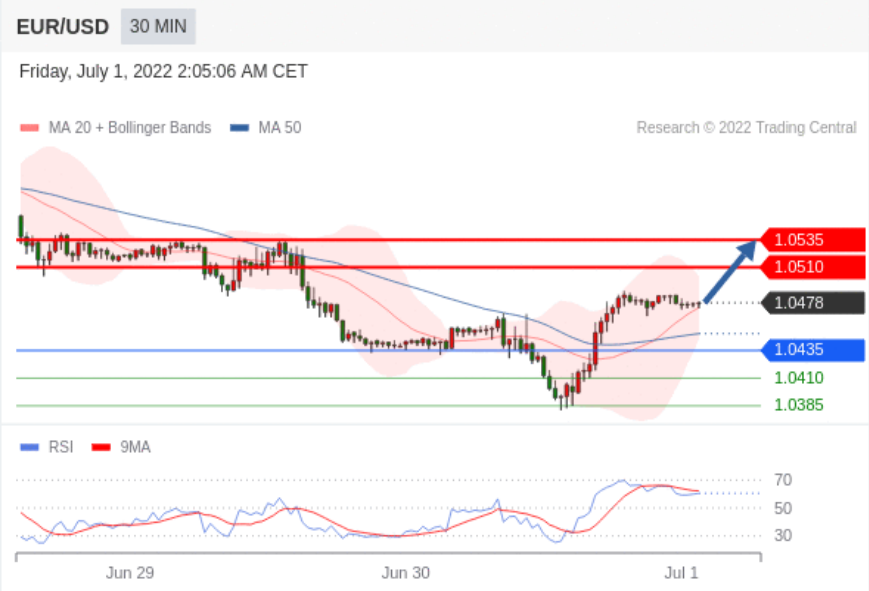
Task: Click the RSI legend color swatch
Action: (29, 447)
